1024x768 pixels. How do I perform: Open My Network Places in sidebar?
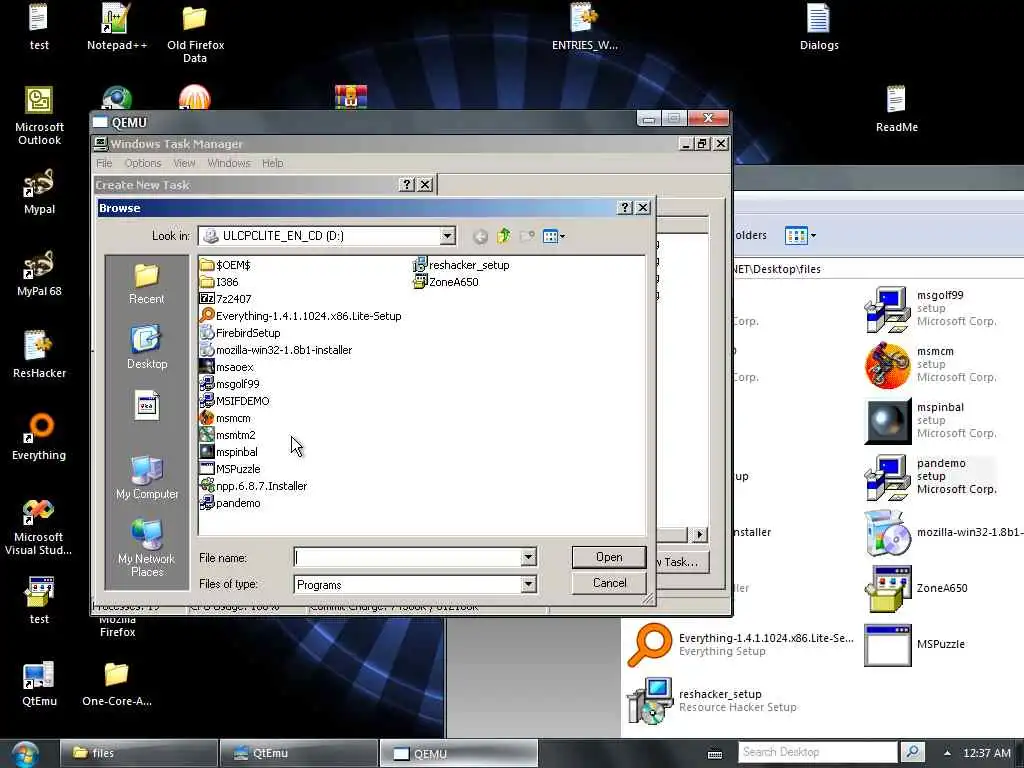pos(146,548)
